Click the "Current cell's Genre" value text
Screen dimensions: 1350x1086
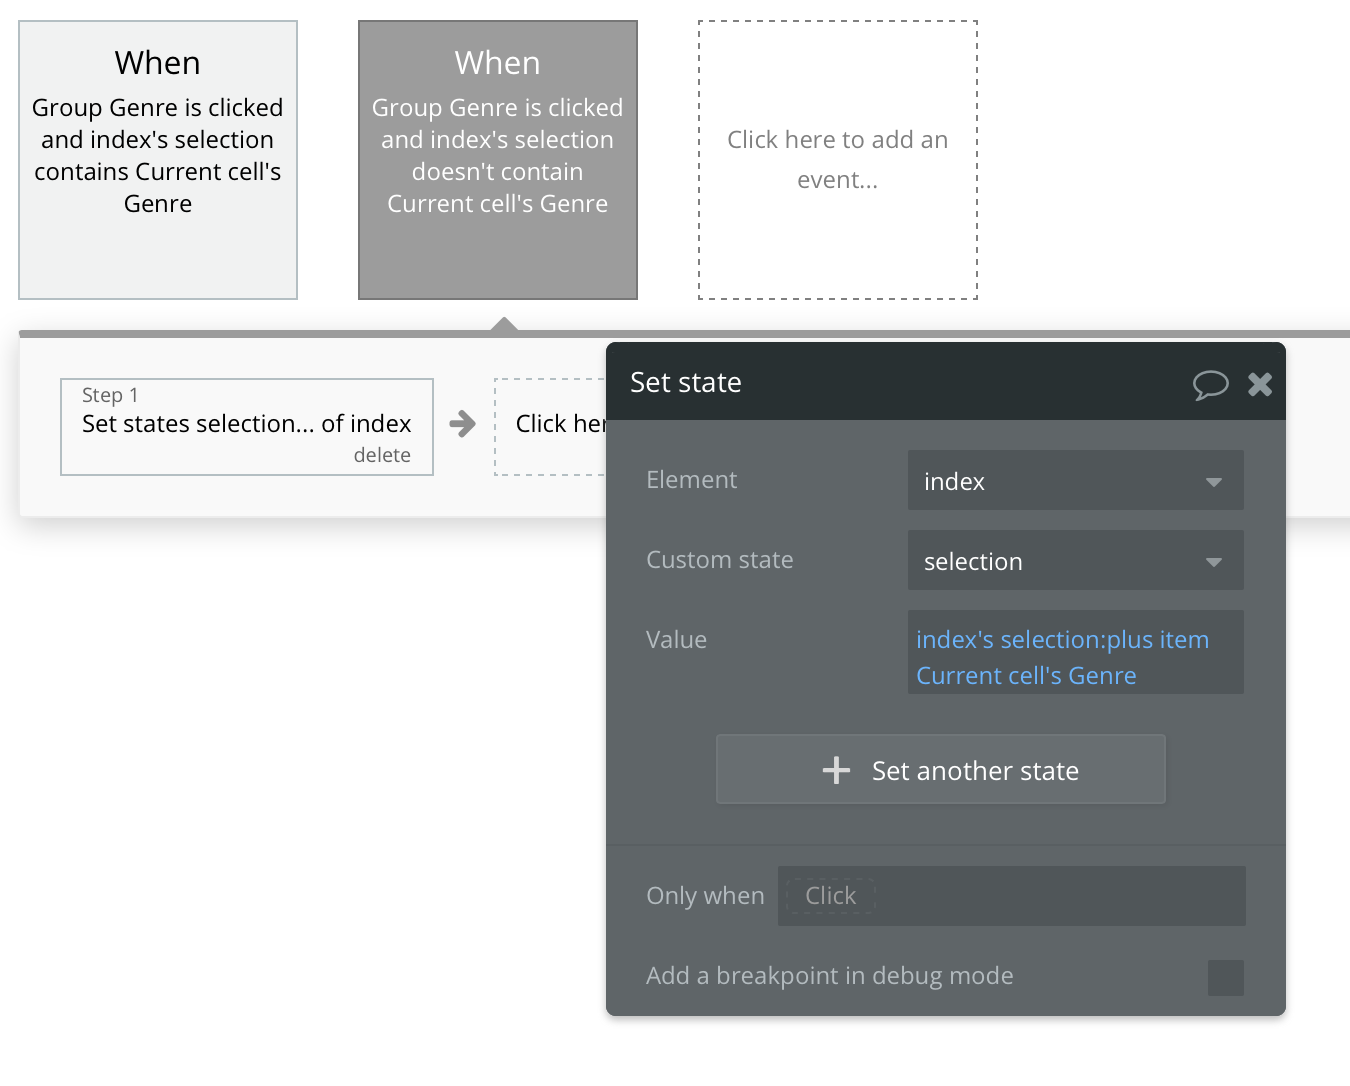click(1026, 676)
